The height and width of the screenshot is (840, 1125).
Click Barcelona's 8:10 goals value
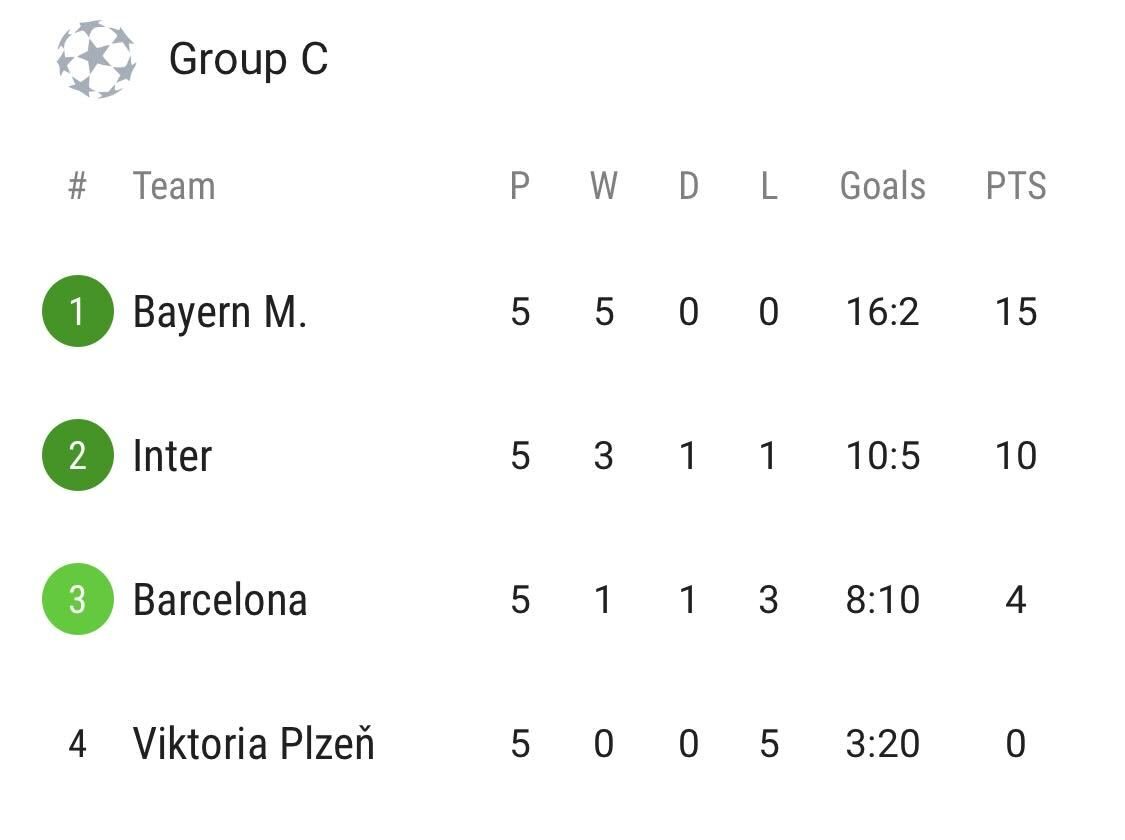(882, 600)
